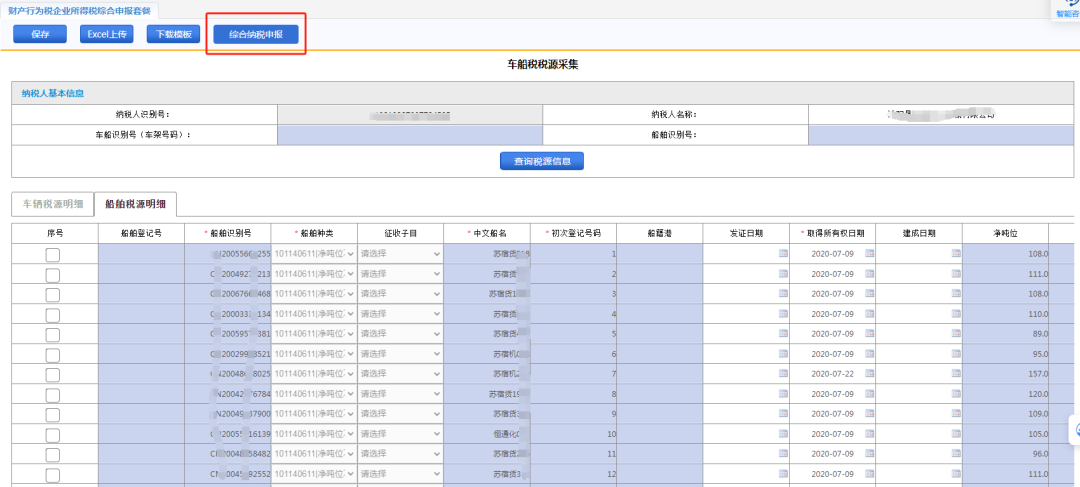Tick the 序号 checkbox for row 8
1080x487 pixels.
coord(52,395)
